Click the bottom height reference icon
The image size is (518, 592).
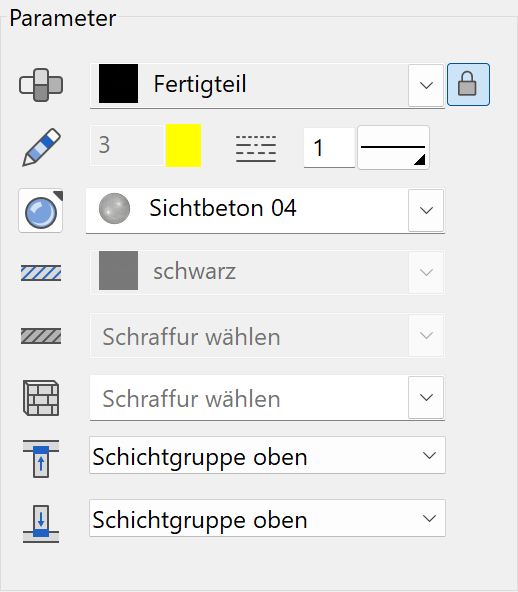(x=41, y=524)
